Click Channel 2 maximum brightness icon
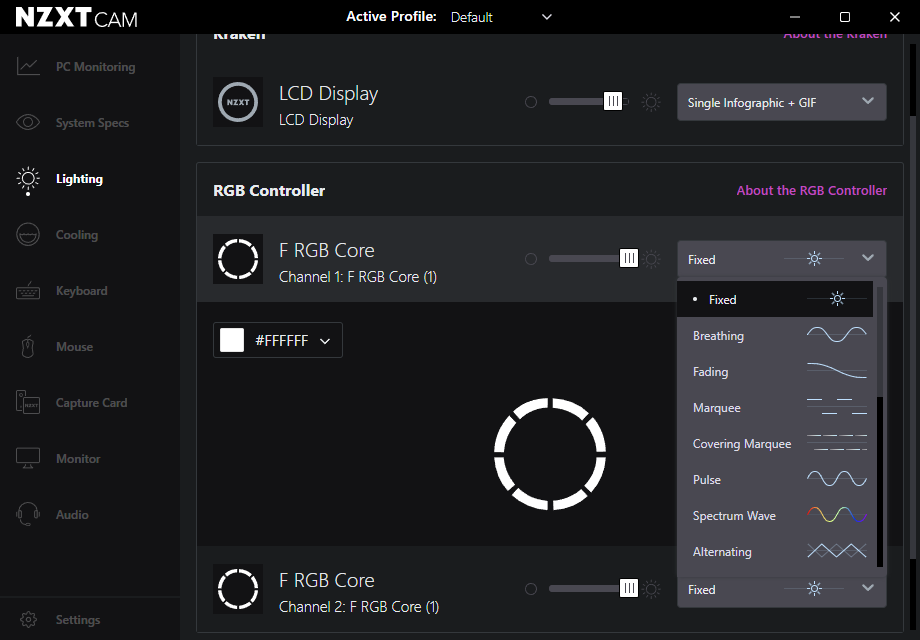This screenshot has width=920, height=640. pos(651,589)
